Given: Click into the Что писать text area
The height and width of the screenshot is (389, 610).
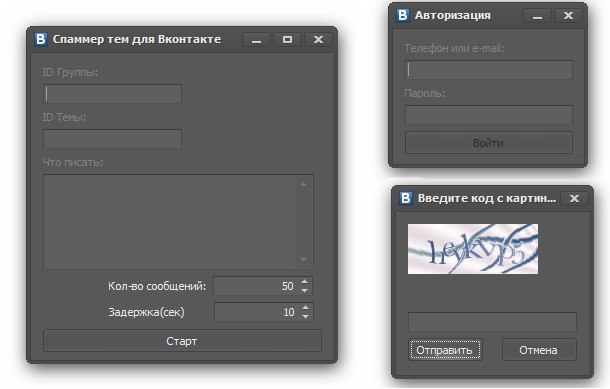Looking at the screenshot, I should 178,222.
